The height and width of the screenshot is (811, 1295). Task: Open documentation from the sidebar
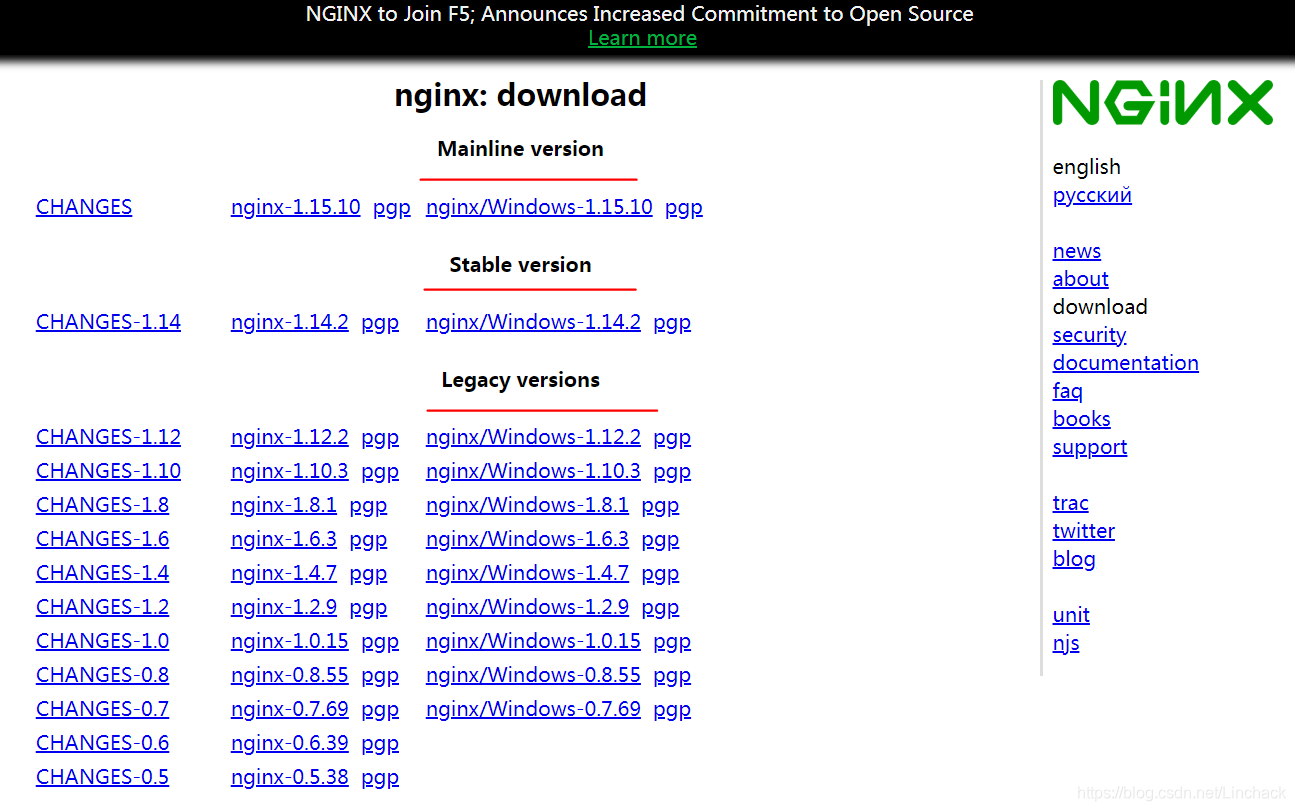point(1125,363)
